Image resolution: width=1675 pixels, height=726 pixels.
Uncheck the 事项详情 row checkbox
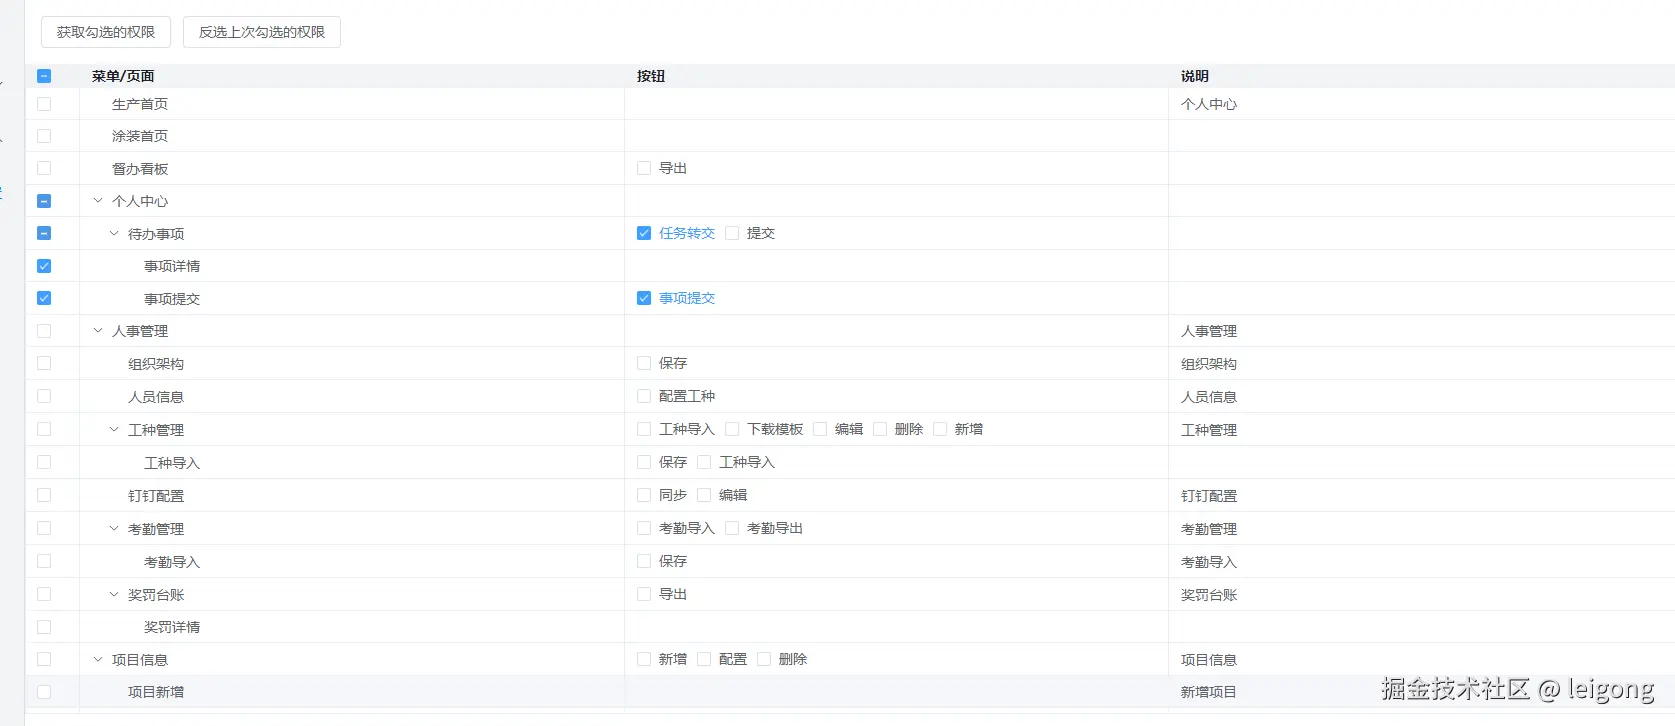pyautogui.click(x=44, y=266)
